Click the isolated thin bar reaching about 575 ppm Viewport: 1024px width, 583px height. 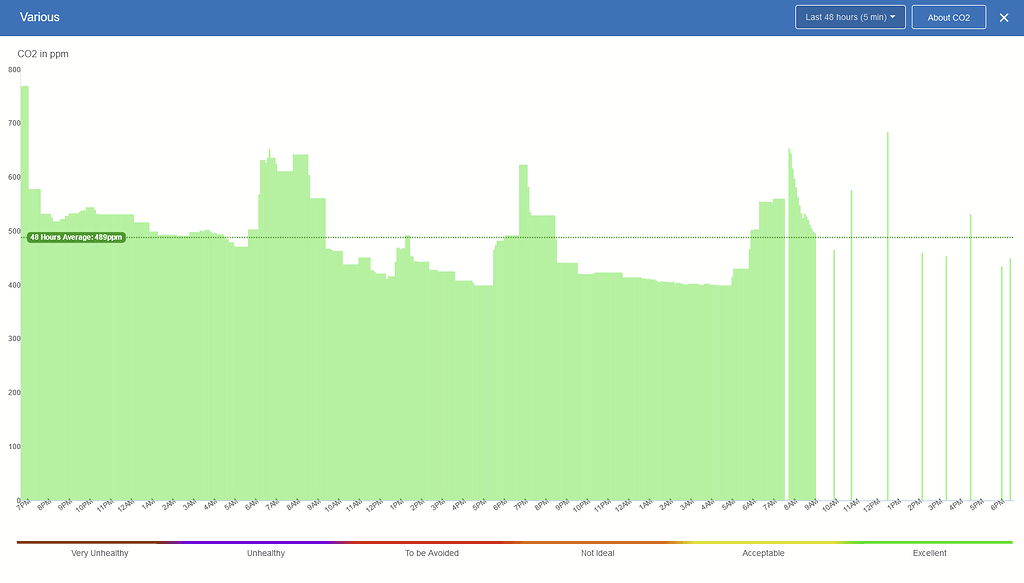(x=851, y=350)
